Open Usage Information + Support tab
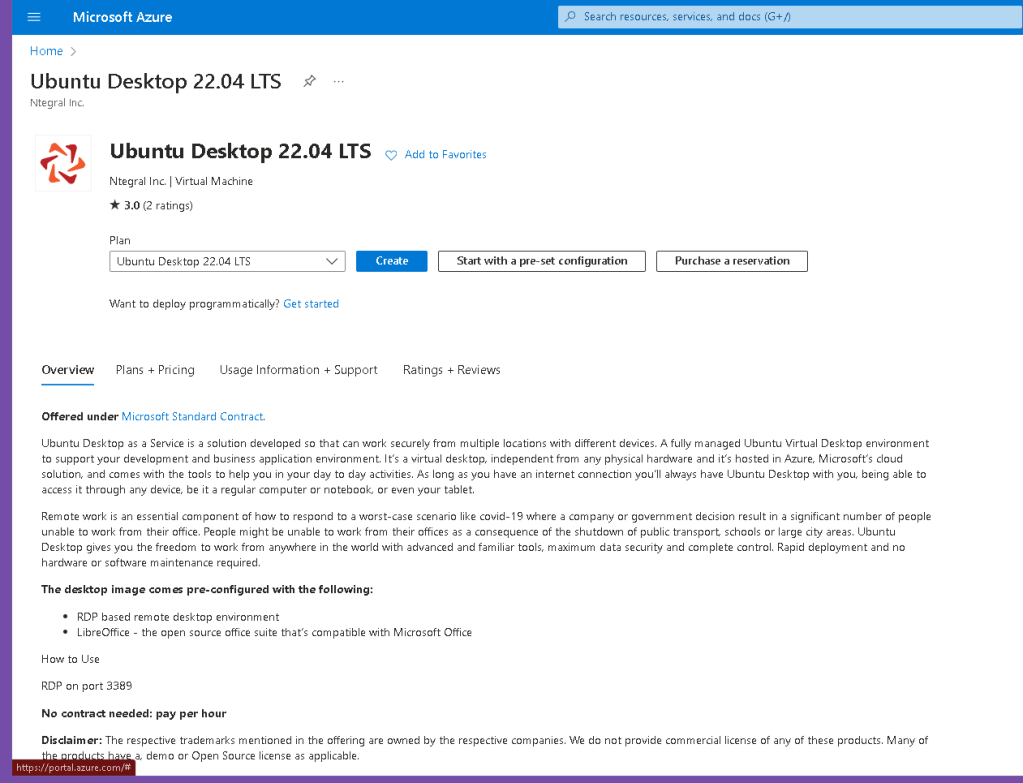The height and width of the screenshot is (783, 1023). 299,370
